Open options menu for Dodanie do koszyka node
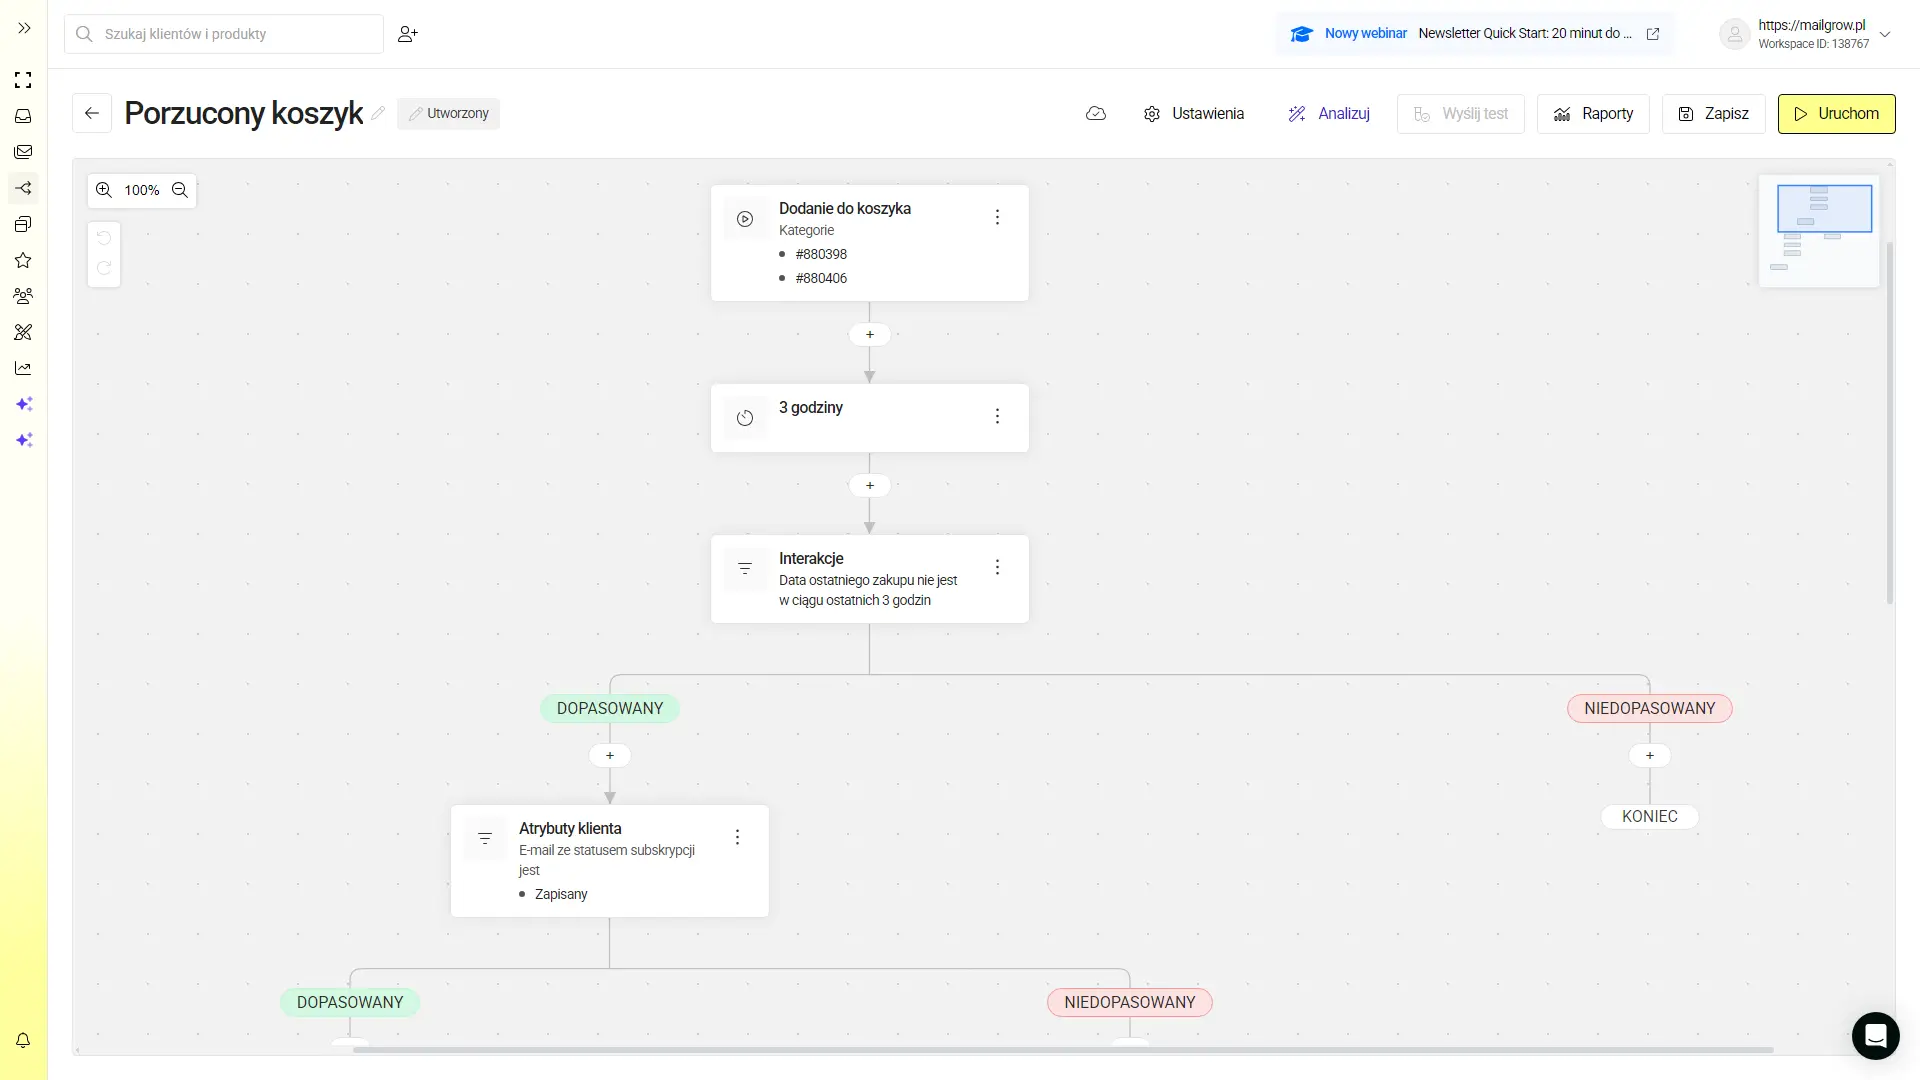Viewport: 1920px width, 1080px height. coord(997,217)
